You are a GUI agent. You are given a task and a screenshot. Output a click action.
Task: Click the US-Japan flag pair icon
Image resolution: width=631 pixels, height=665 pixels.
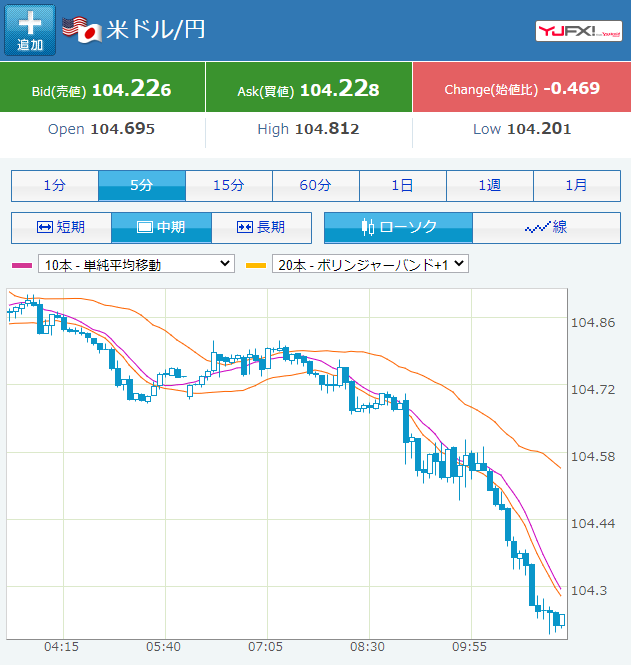click(82, 30)
